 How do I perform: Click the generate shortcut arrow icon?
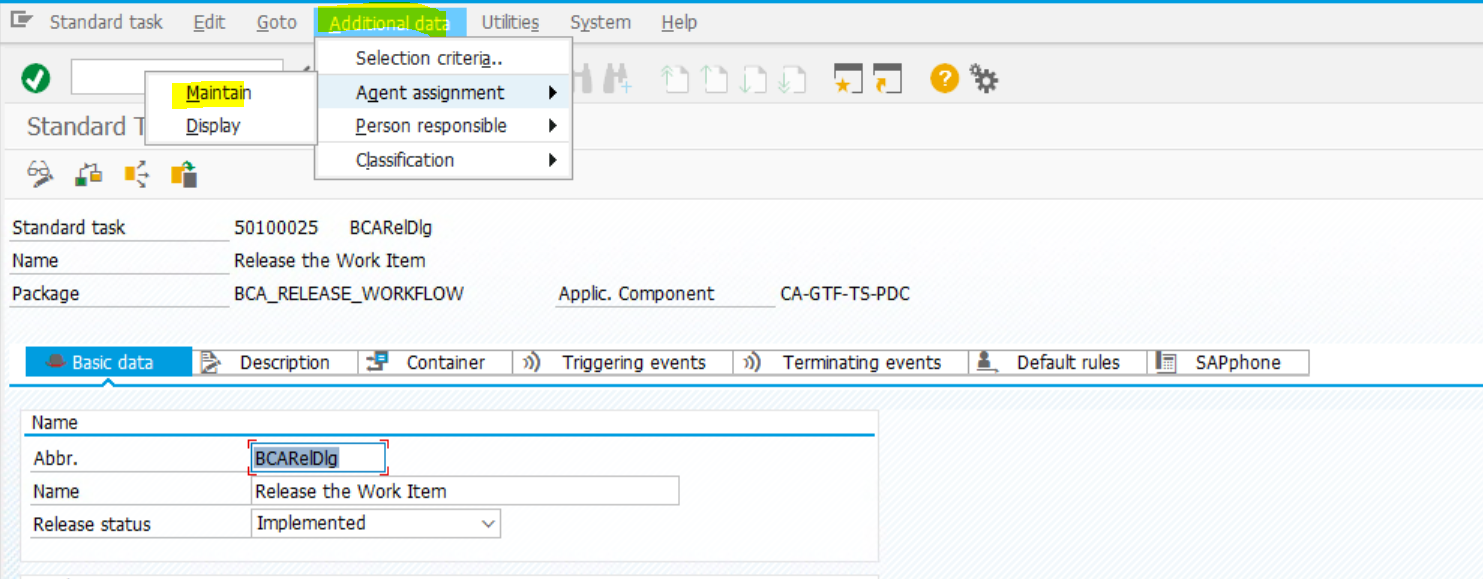[887, 78]
